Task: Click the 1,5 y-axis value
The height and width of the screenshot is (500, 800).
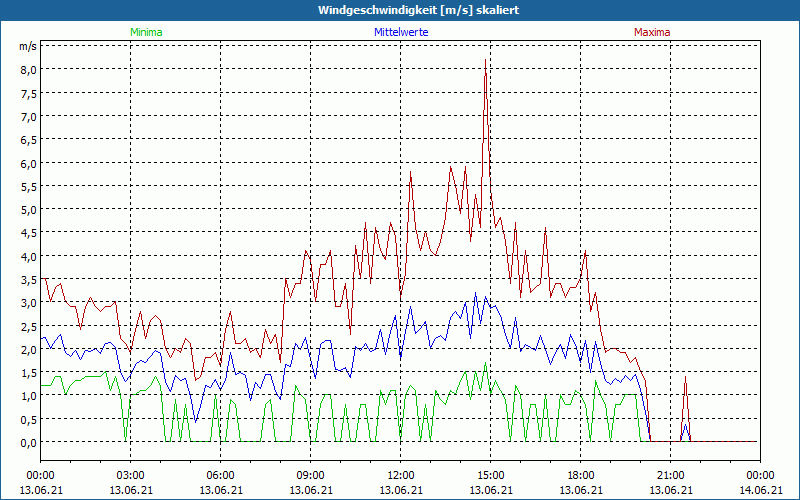Action: click(x=29, y=373)
